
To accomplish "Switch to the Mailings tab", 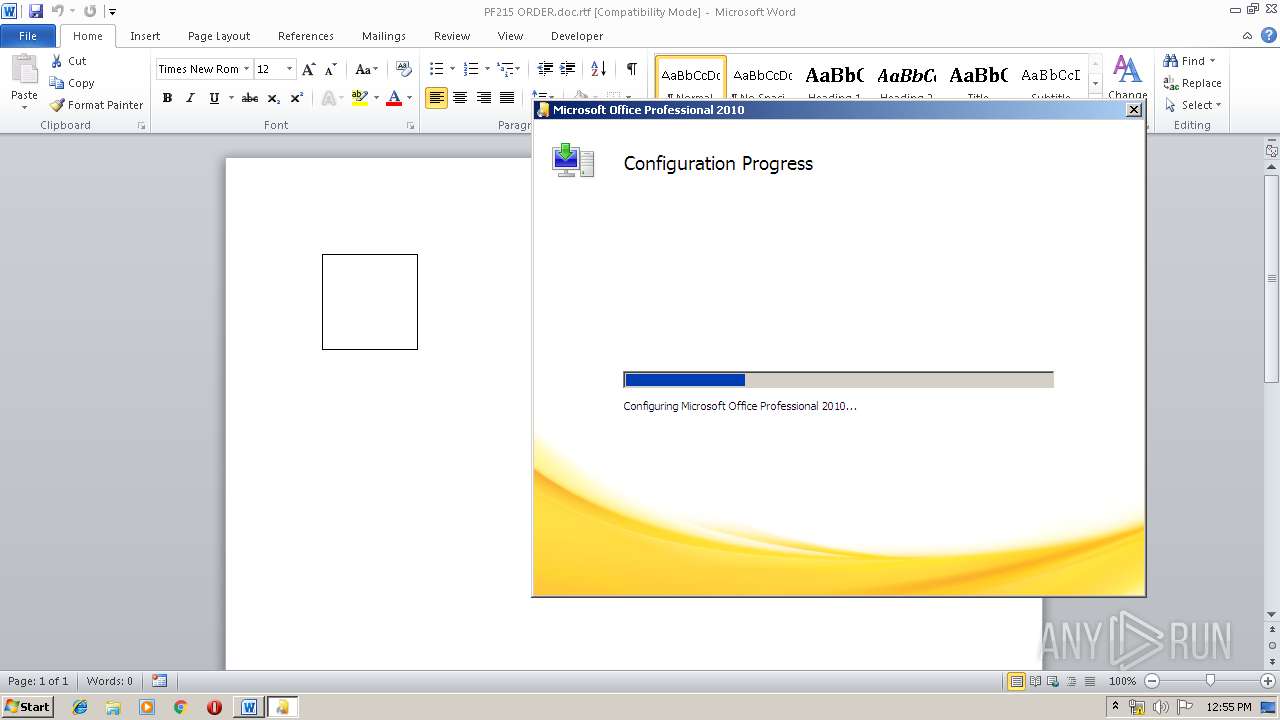I will (x=384, y=36).
